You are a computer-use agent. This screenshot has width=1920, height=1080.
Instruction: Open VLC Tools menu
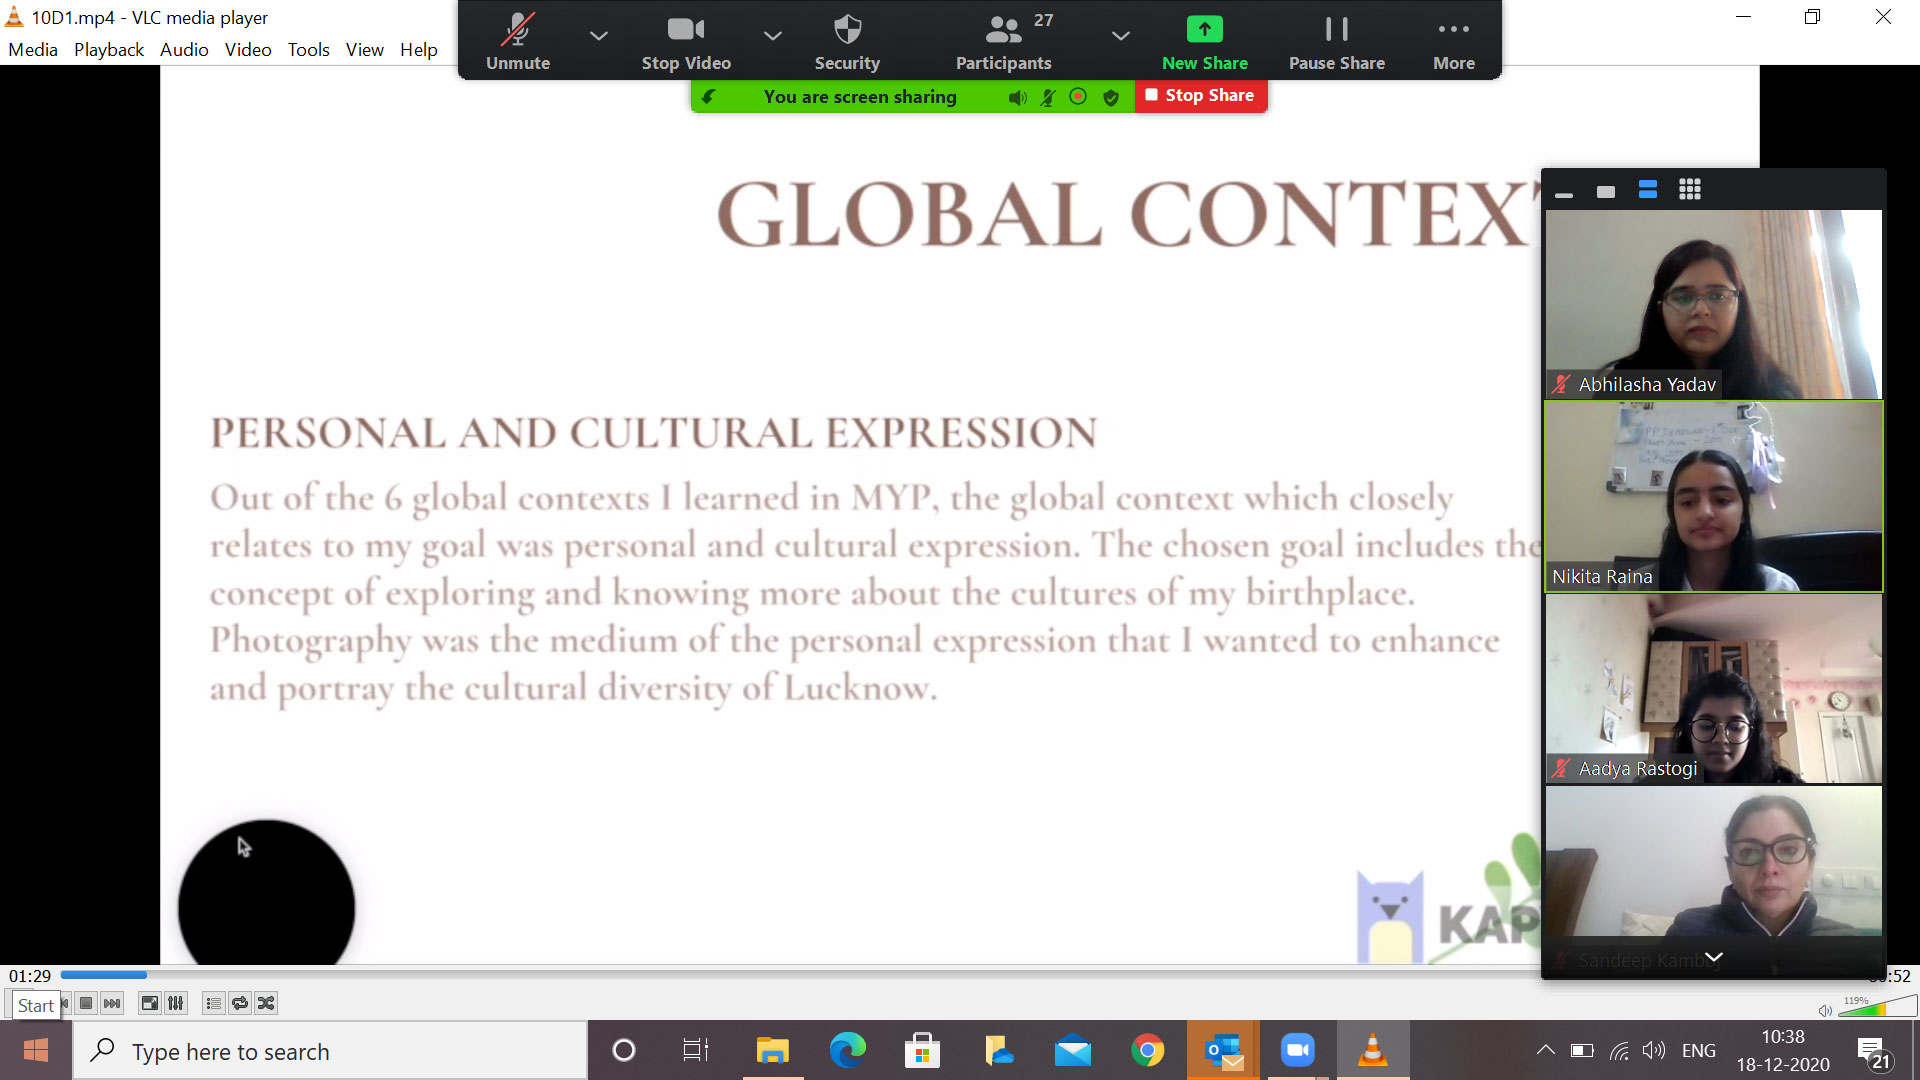tap(308, 50)
